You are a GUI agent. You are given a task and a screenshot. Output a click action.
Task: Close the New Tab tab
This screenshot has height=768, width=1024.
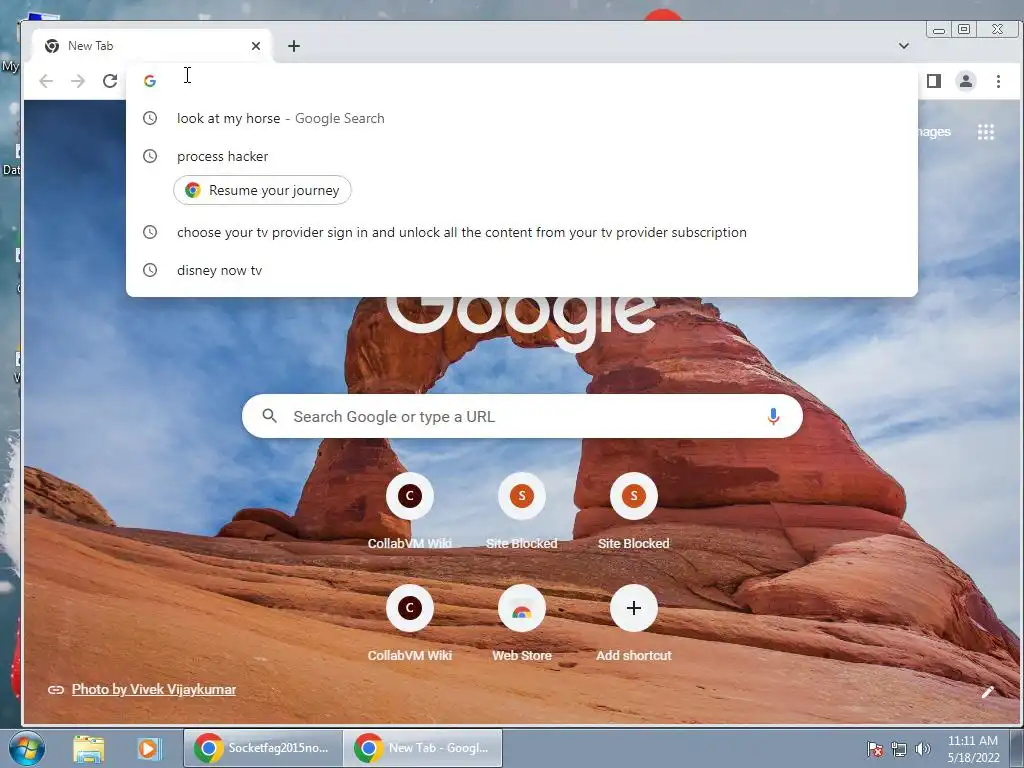coord(256,46)
